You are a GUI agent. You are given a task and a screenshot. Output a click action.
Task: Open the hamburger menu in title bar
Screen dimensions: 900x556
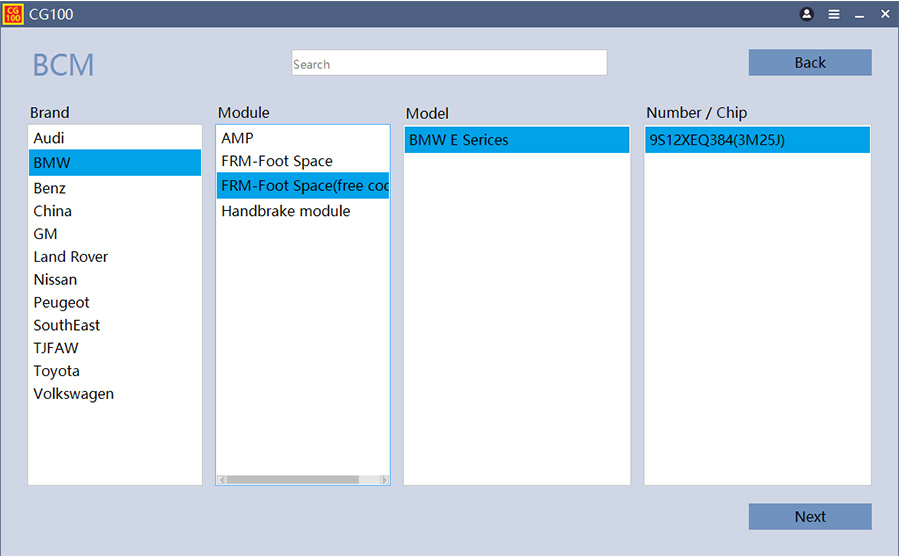(x=834, y=14)
